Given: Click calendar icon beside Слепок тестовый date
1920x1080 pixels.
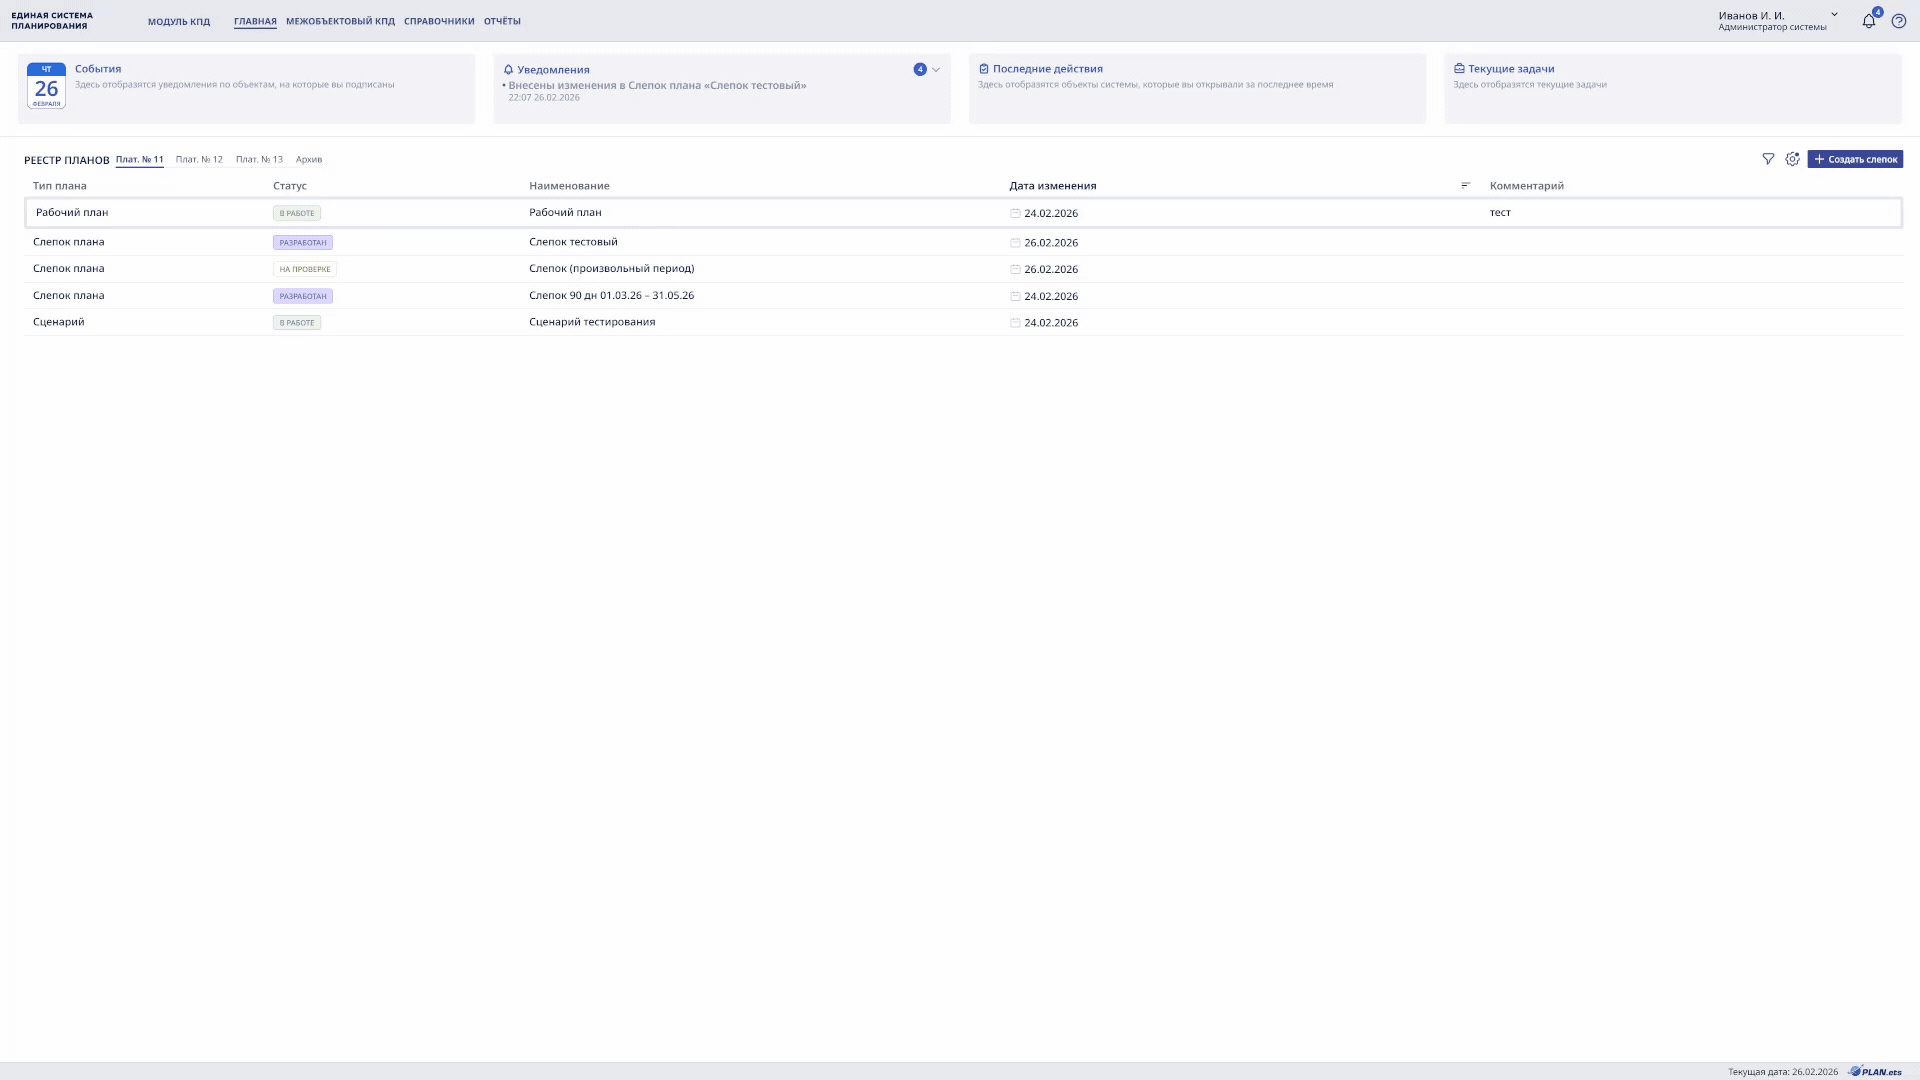Looking at the screenshot, I should [x=1015, y=243].
